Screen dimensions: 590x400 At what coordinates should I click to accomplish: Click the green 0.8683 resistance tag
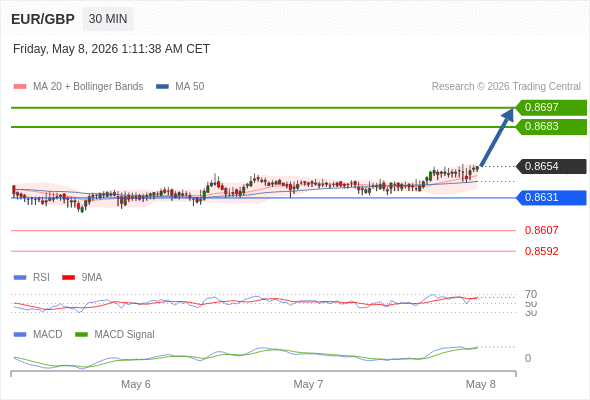[x=551, y=126]
